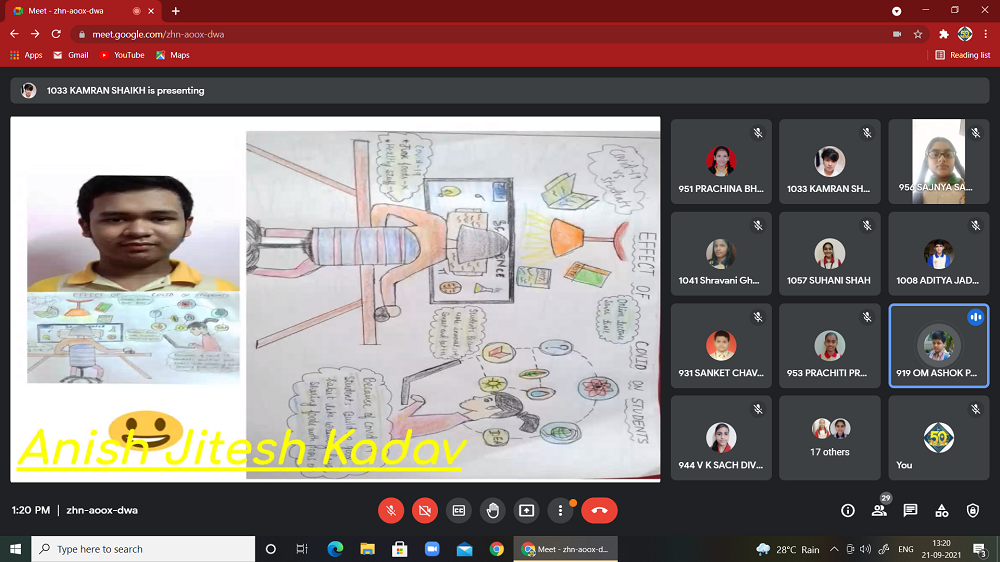This screenshot has height=562, width=1000.
Task: Unmute the microphone in call controls
Action: coord(391,510)
